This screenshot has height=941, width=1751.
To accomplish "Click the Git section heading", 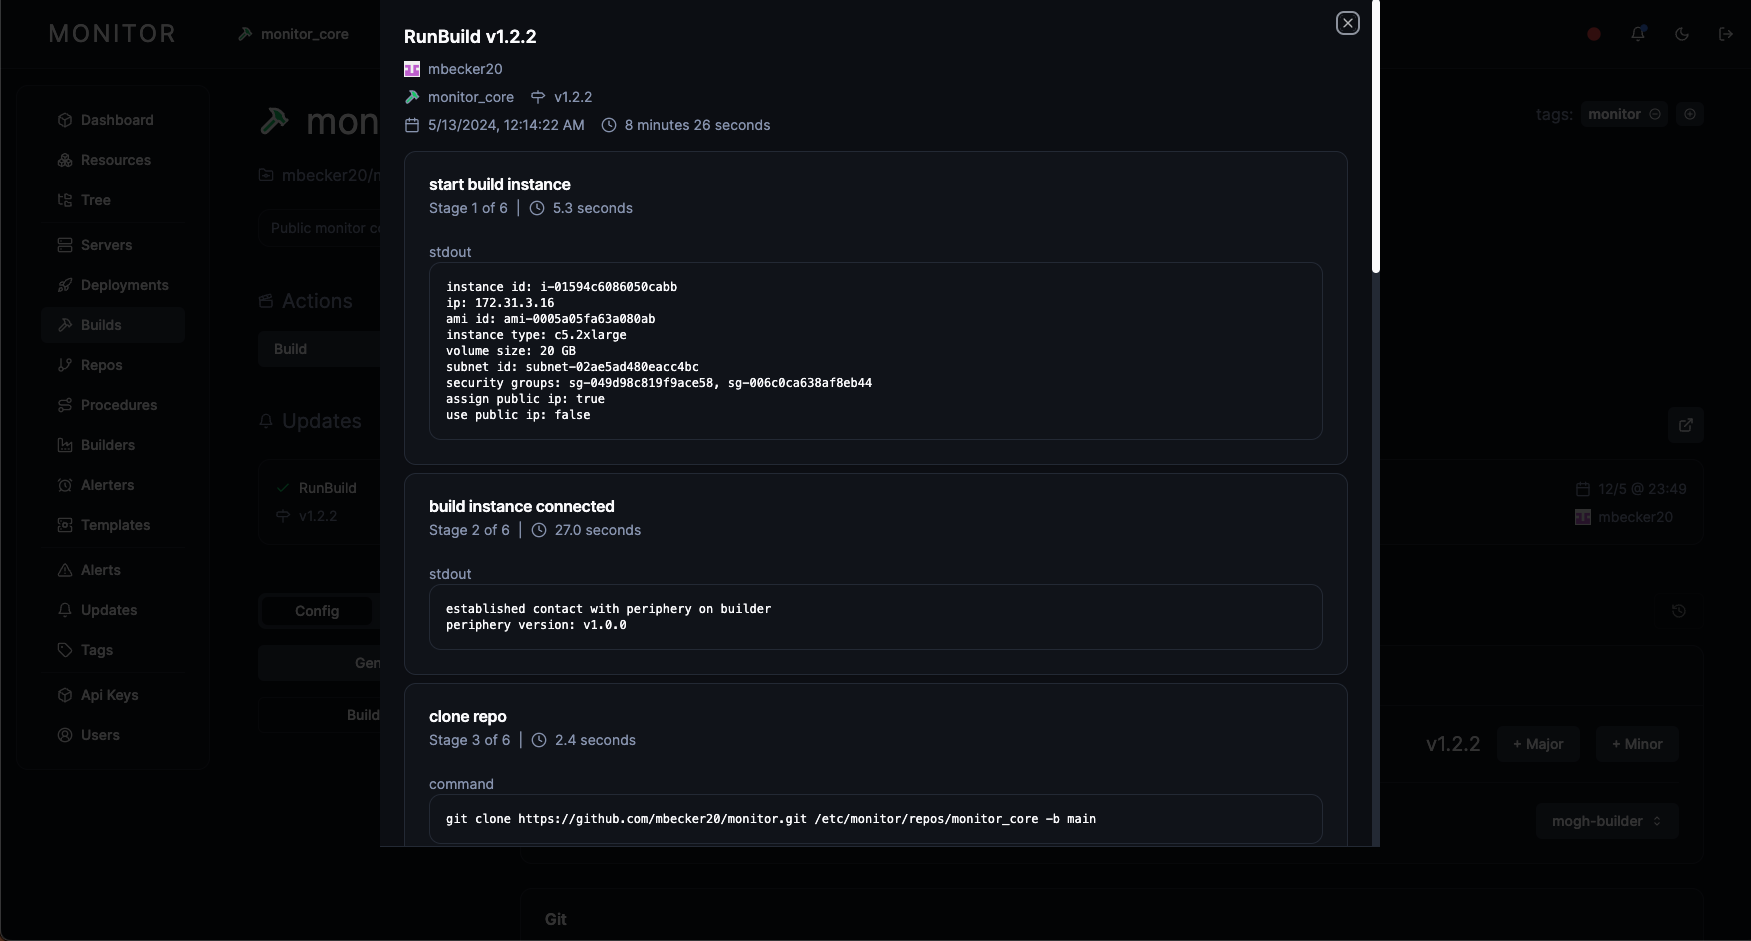I will [x=556, y=919].
